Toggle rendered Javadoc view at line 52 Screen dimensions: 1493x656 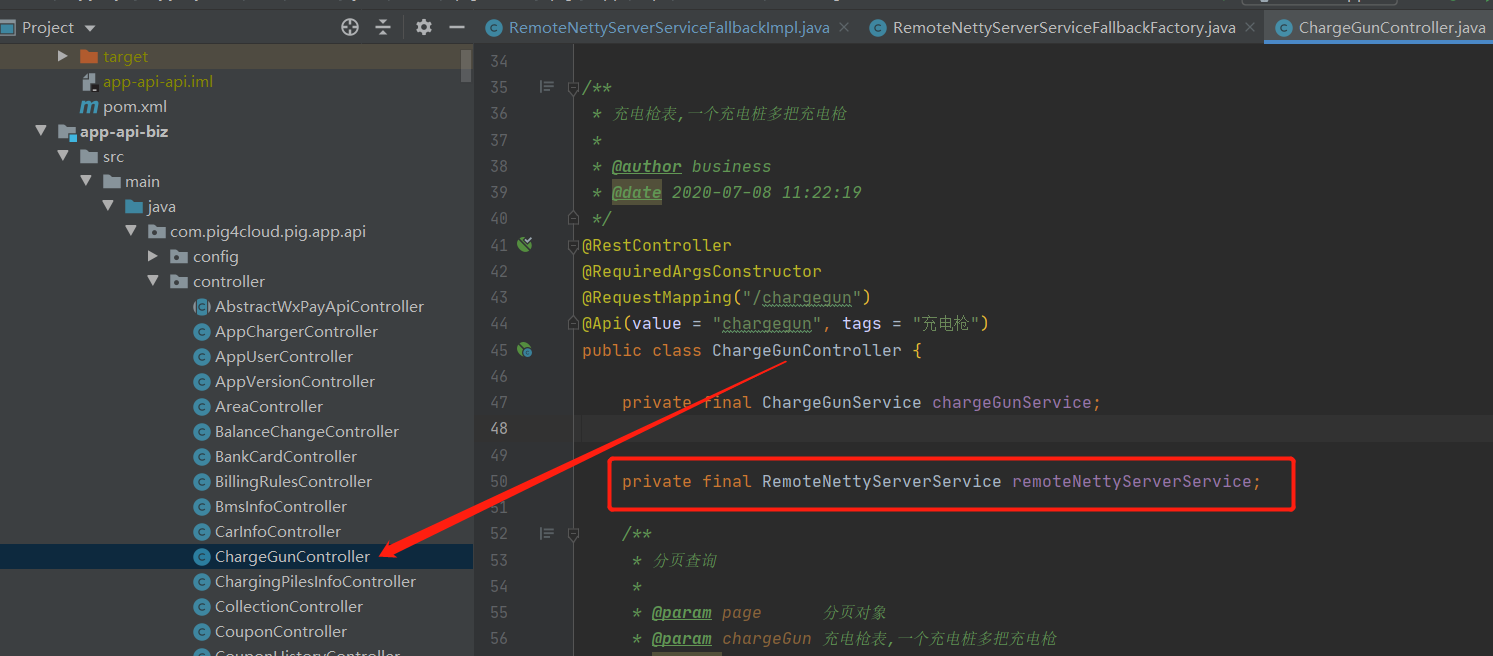(x=546, y=534)
